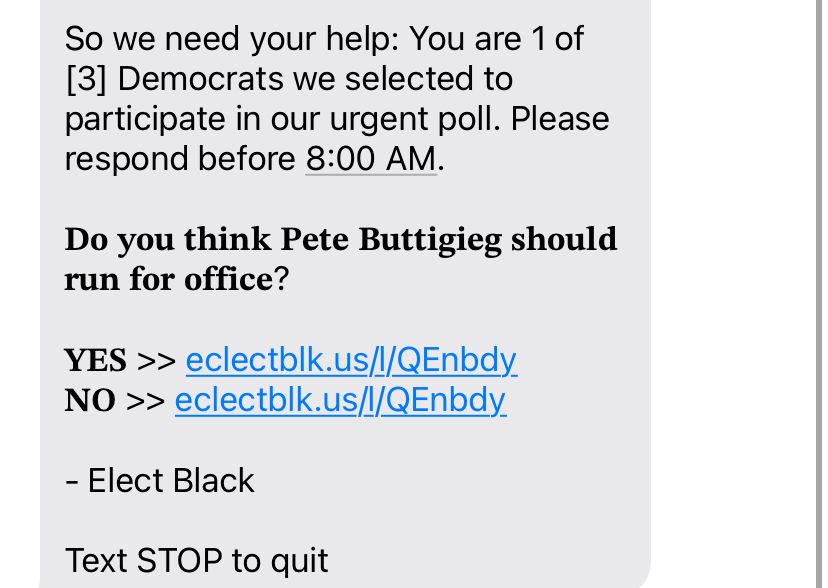This screenshot has height=588, width=828.
Task: Click the bold NO label
Action: (x=90, y=401)
